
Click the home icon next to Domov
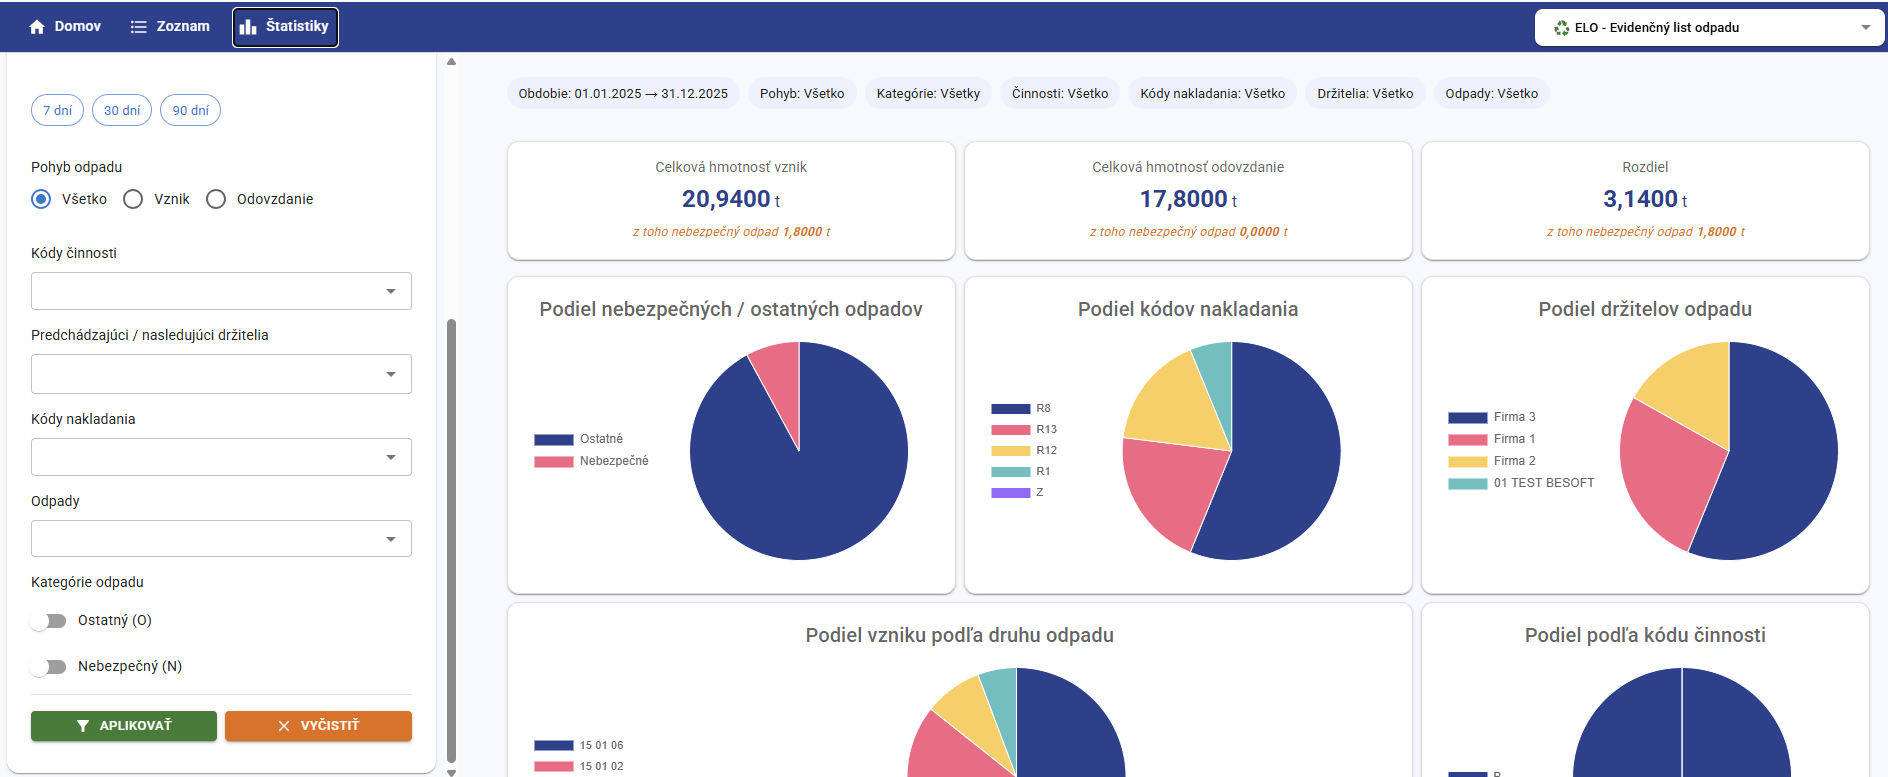click(x=37, y=27)
